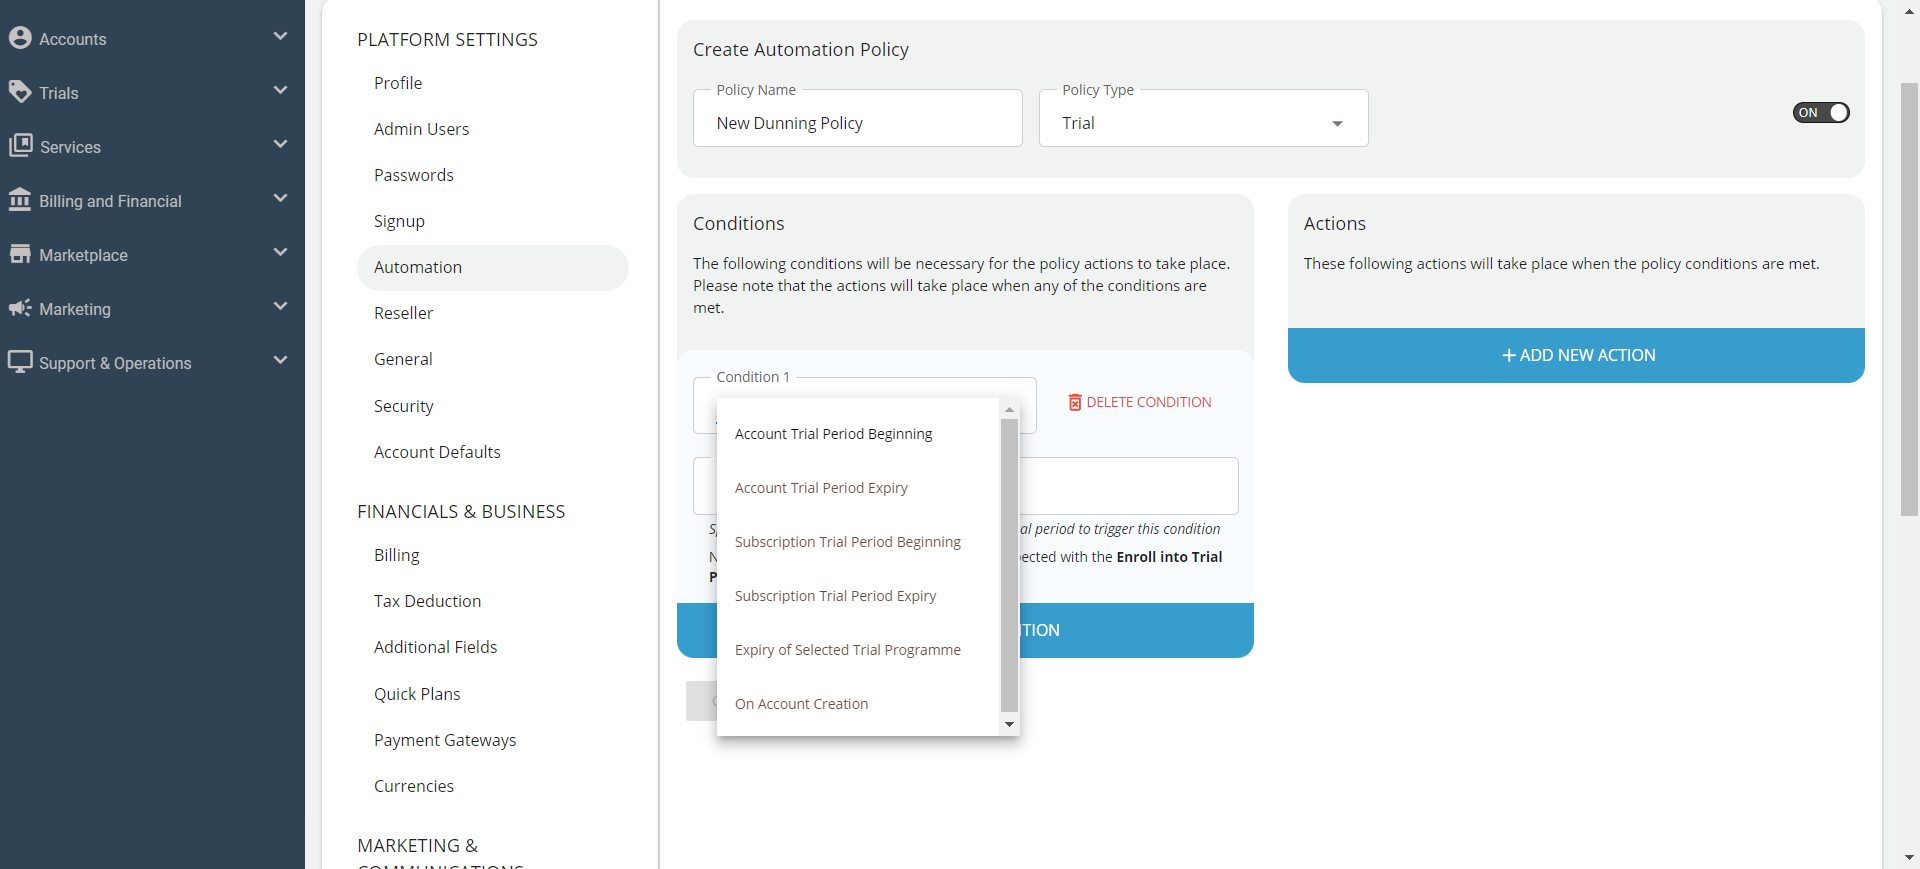The width and height of the screenshot is (1920, 869).
Task: Pick Expiry of Selected Trial Programme
Action: click(x=859, y=650)
